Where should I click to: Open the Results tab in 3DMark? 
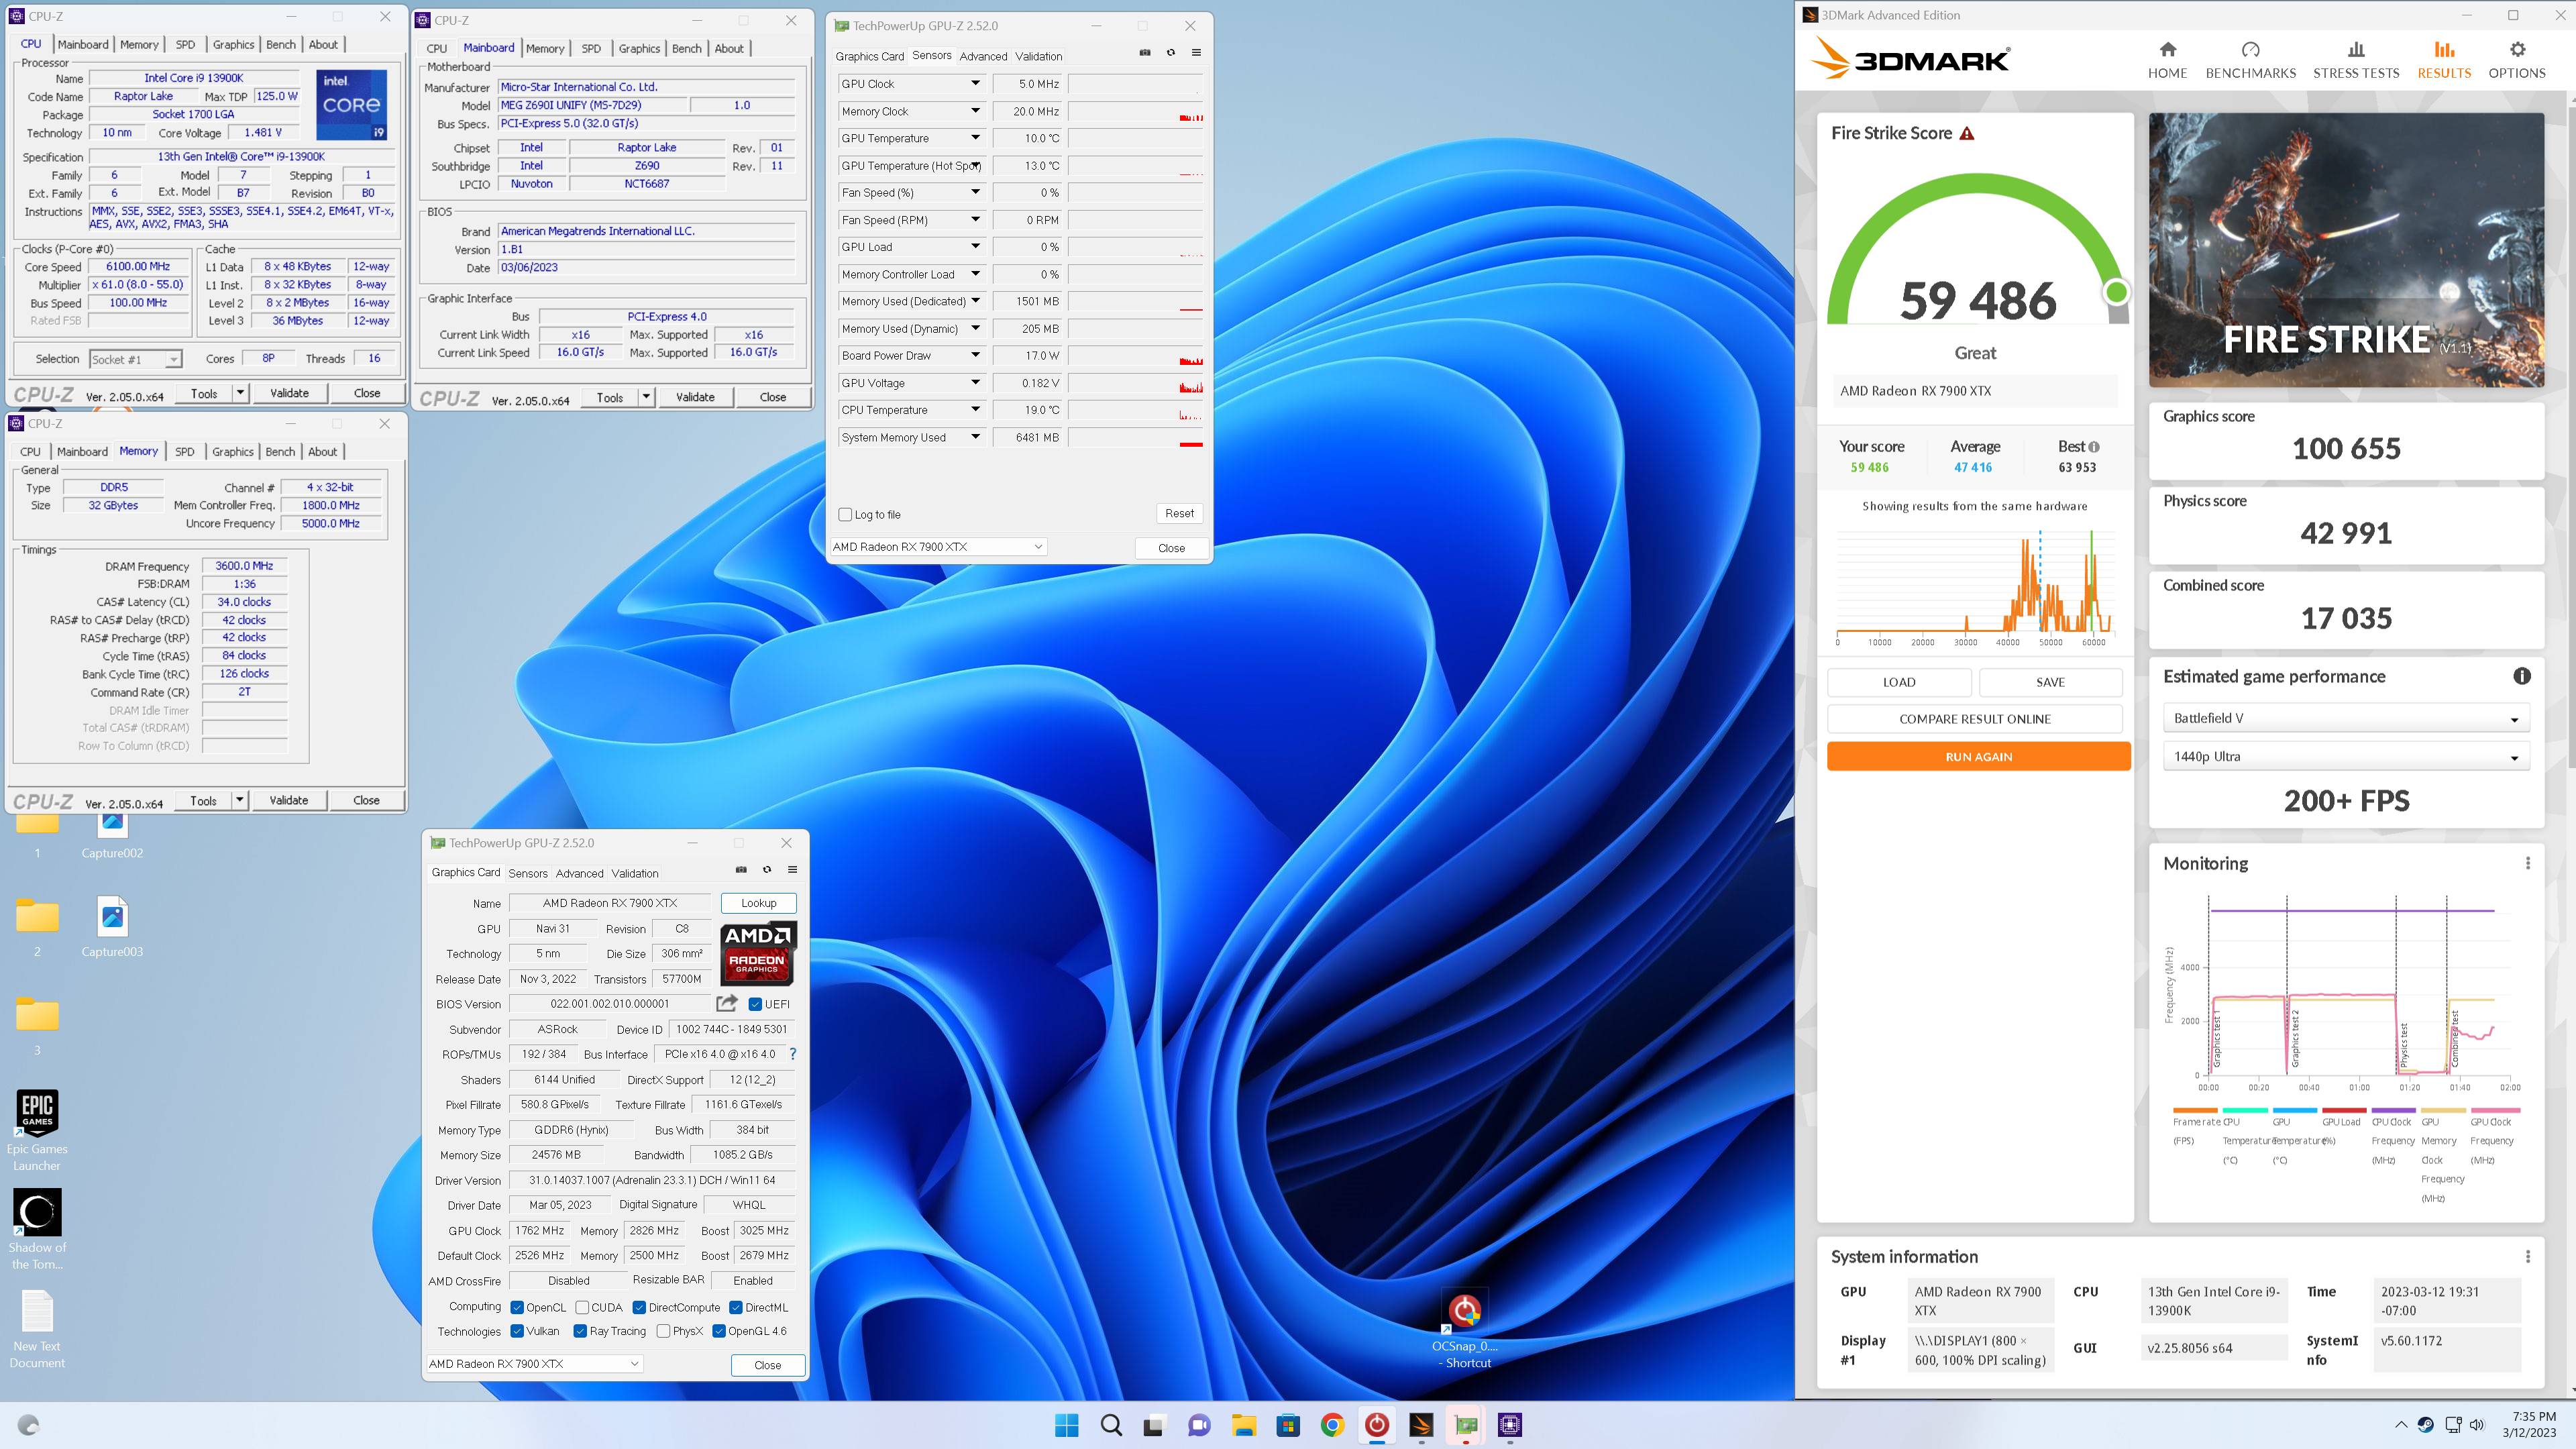click(2443, 60)
